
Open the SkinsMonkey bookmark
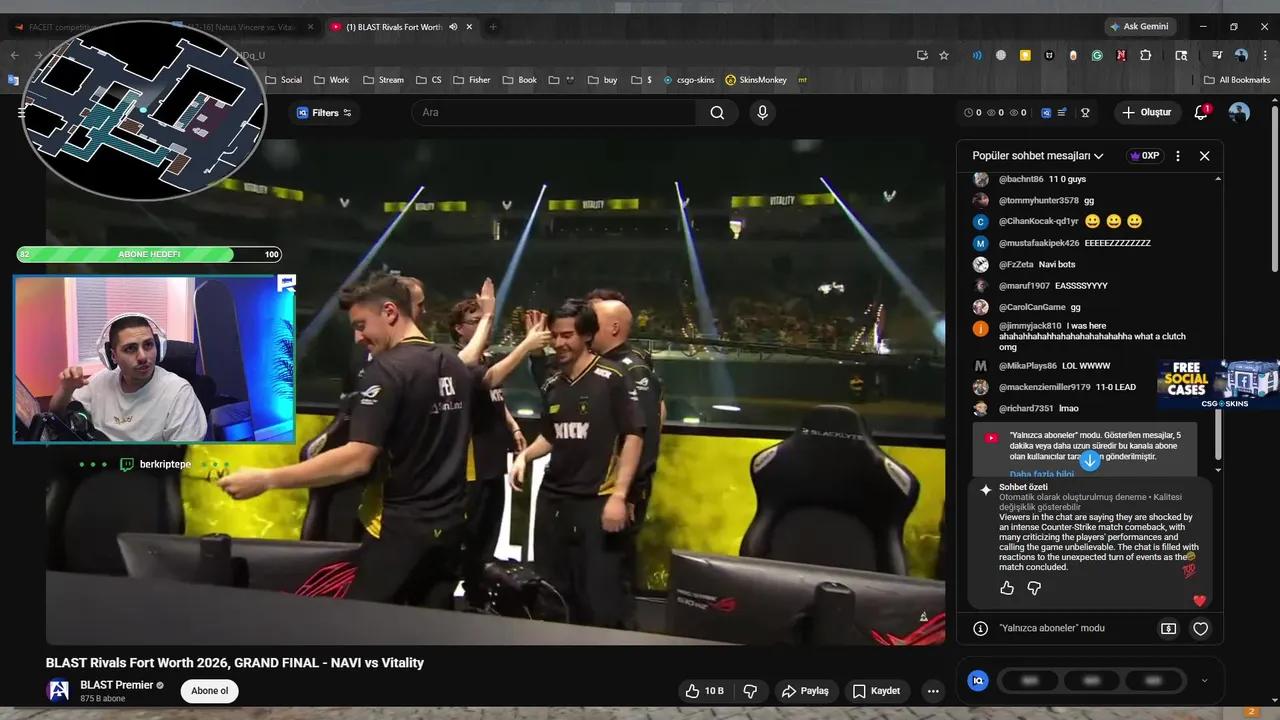coord(756,80)
